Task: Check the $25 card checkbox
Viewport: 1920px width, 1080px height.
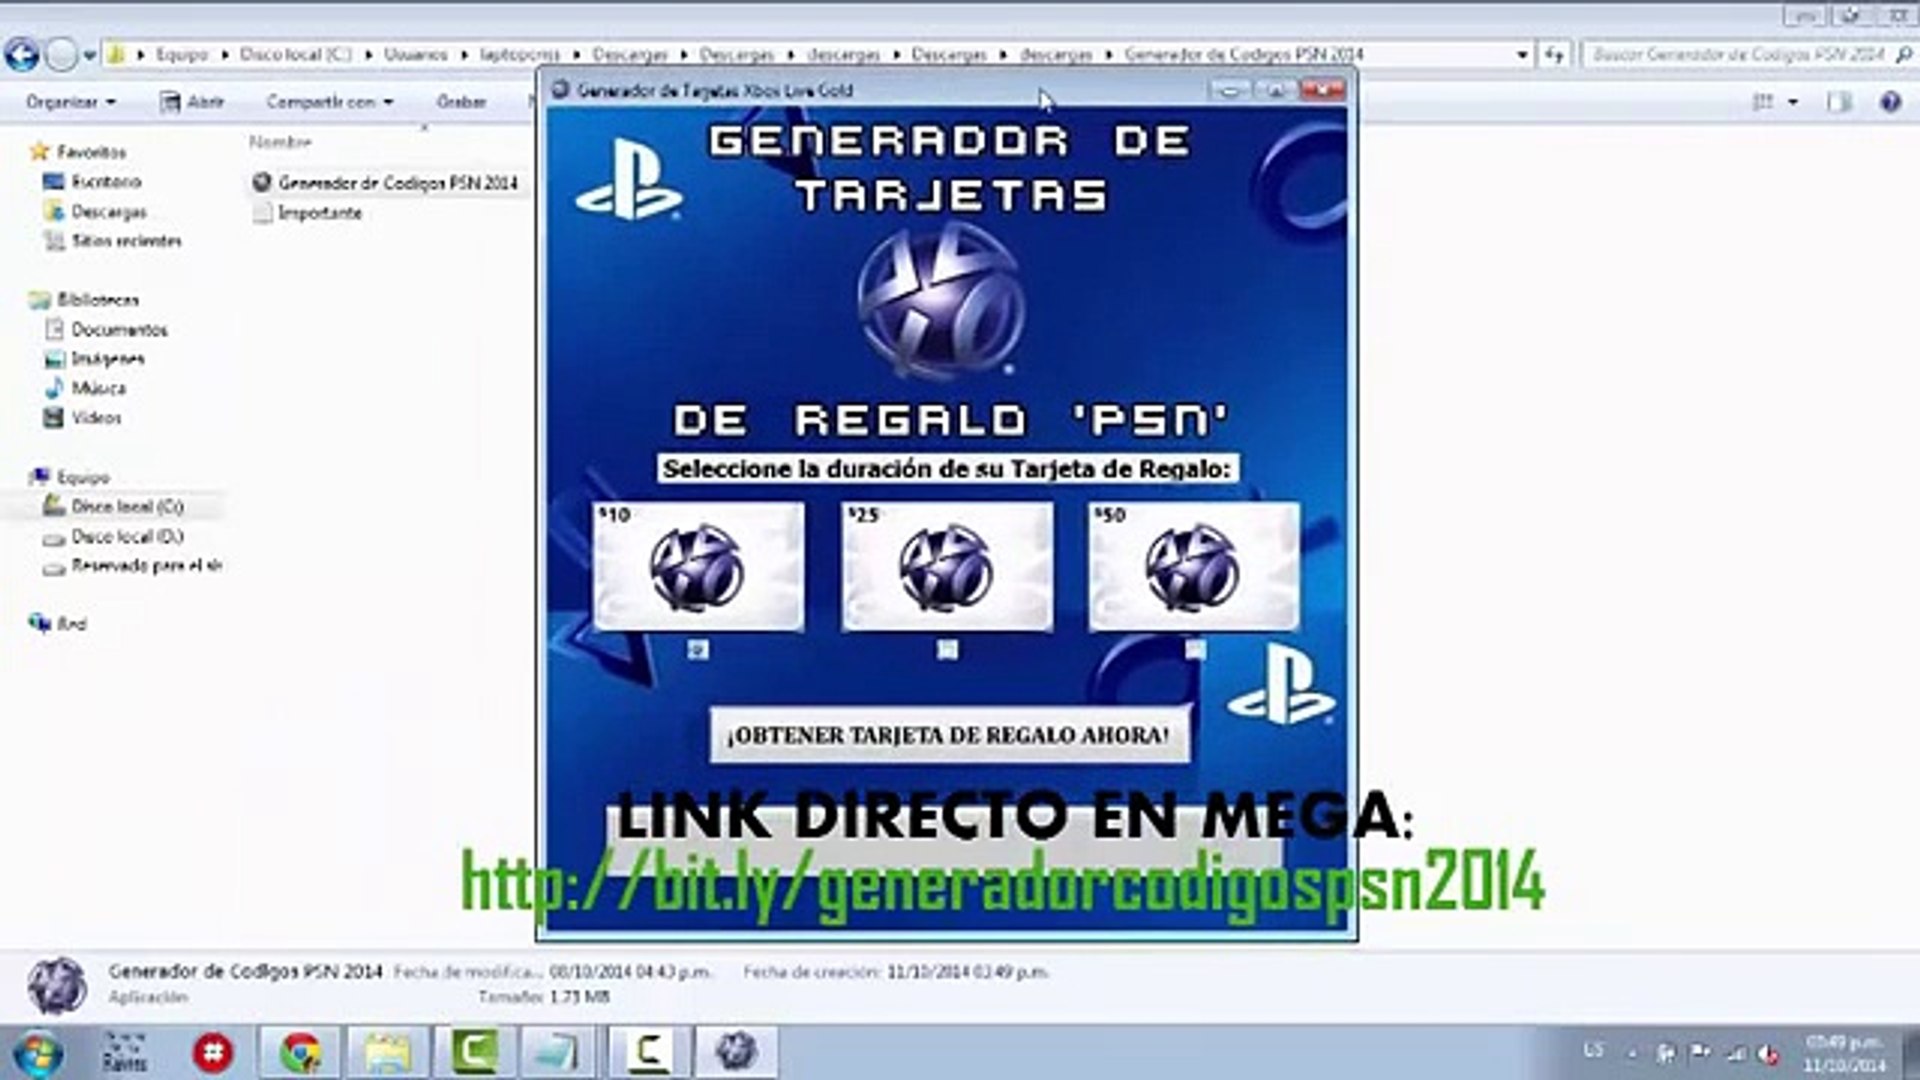Action: tap(947, 651)
